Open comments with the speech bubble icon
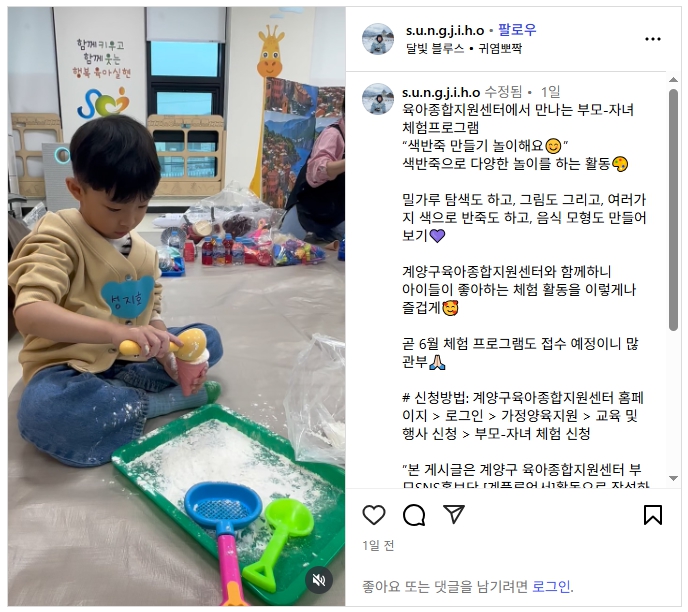The height and width of the screenshot is (612, 688). 414,515
